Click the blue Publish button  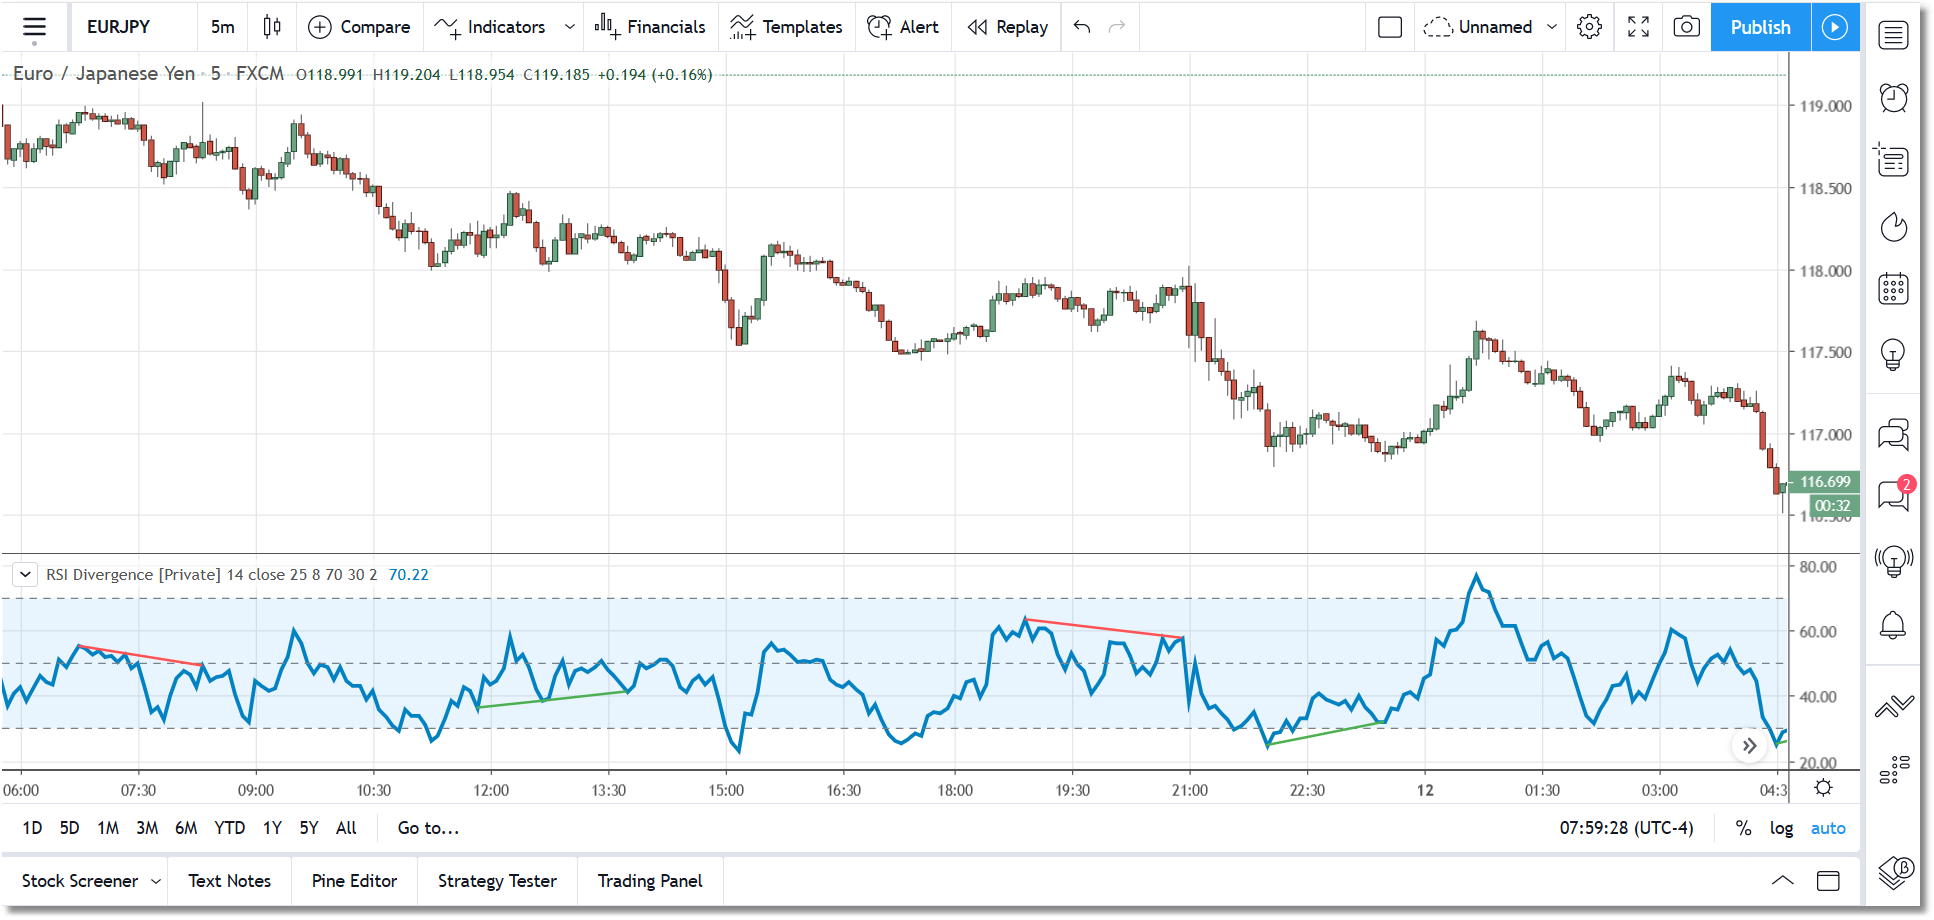click(1760, 27)
